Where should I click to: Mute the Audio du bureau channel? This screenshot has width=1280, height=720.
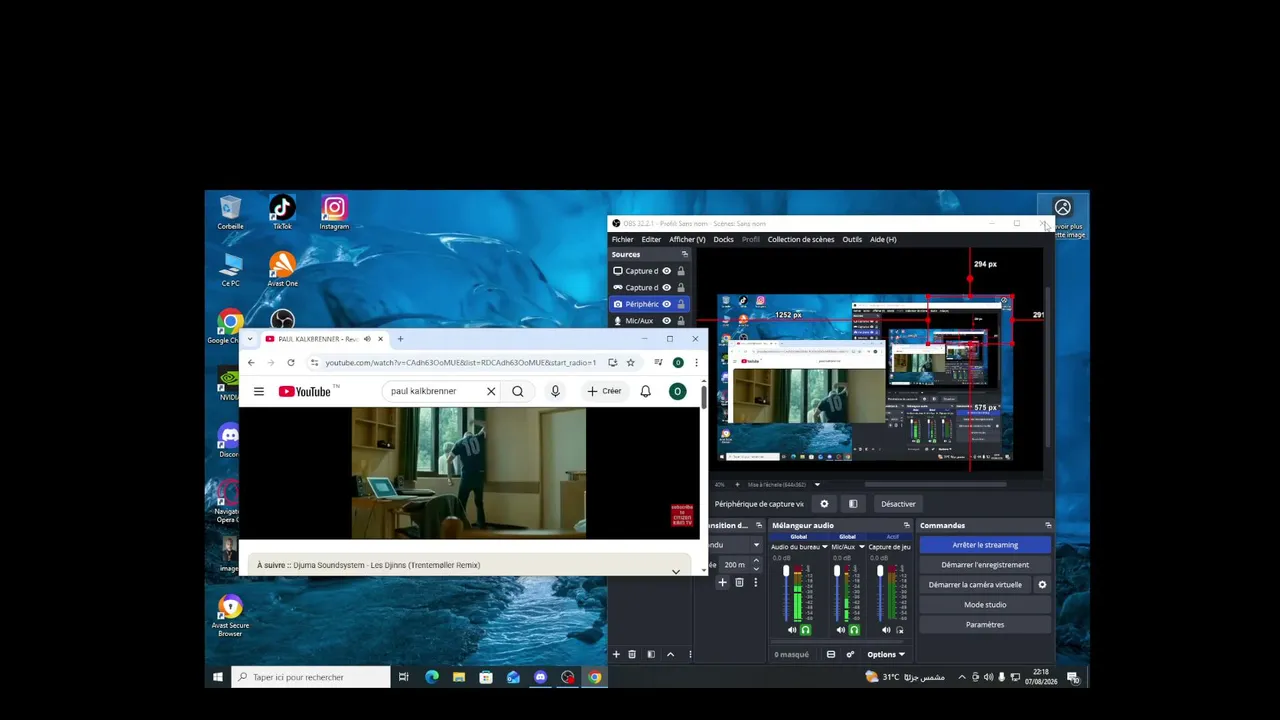point(792,630)
